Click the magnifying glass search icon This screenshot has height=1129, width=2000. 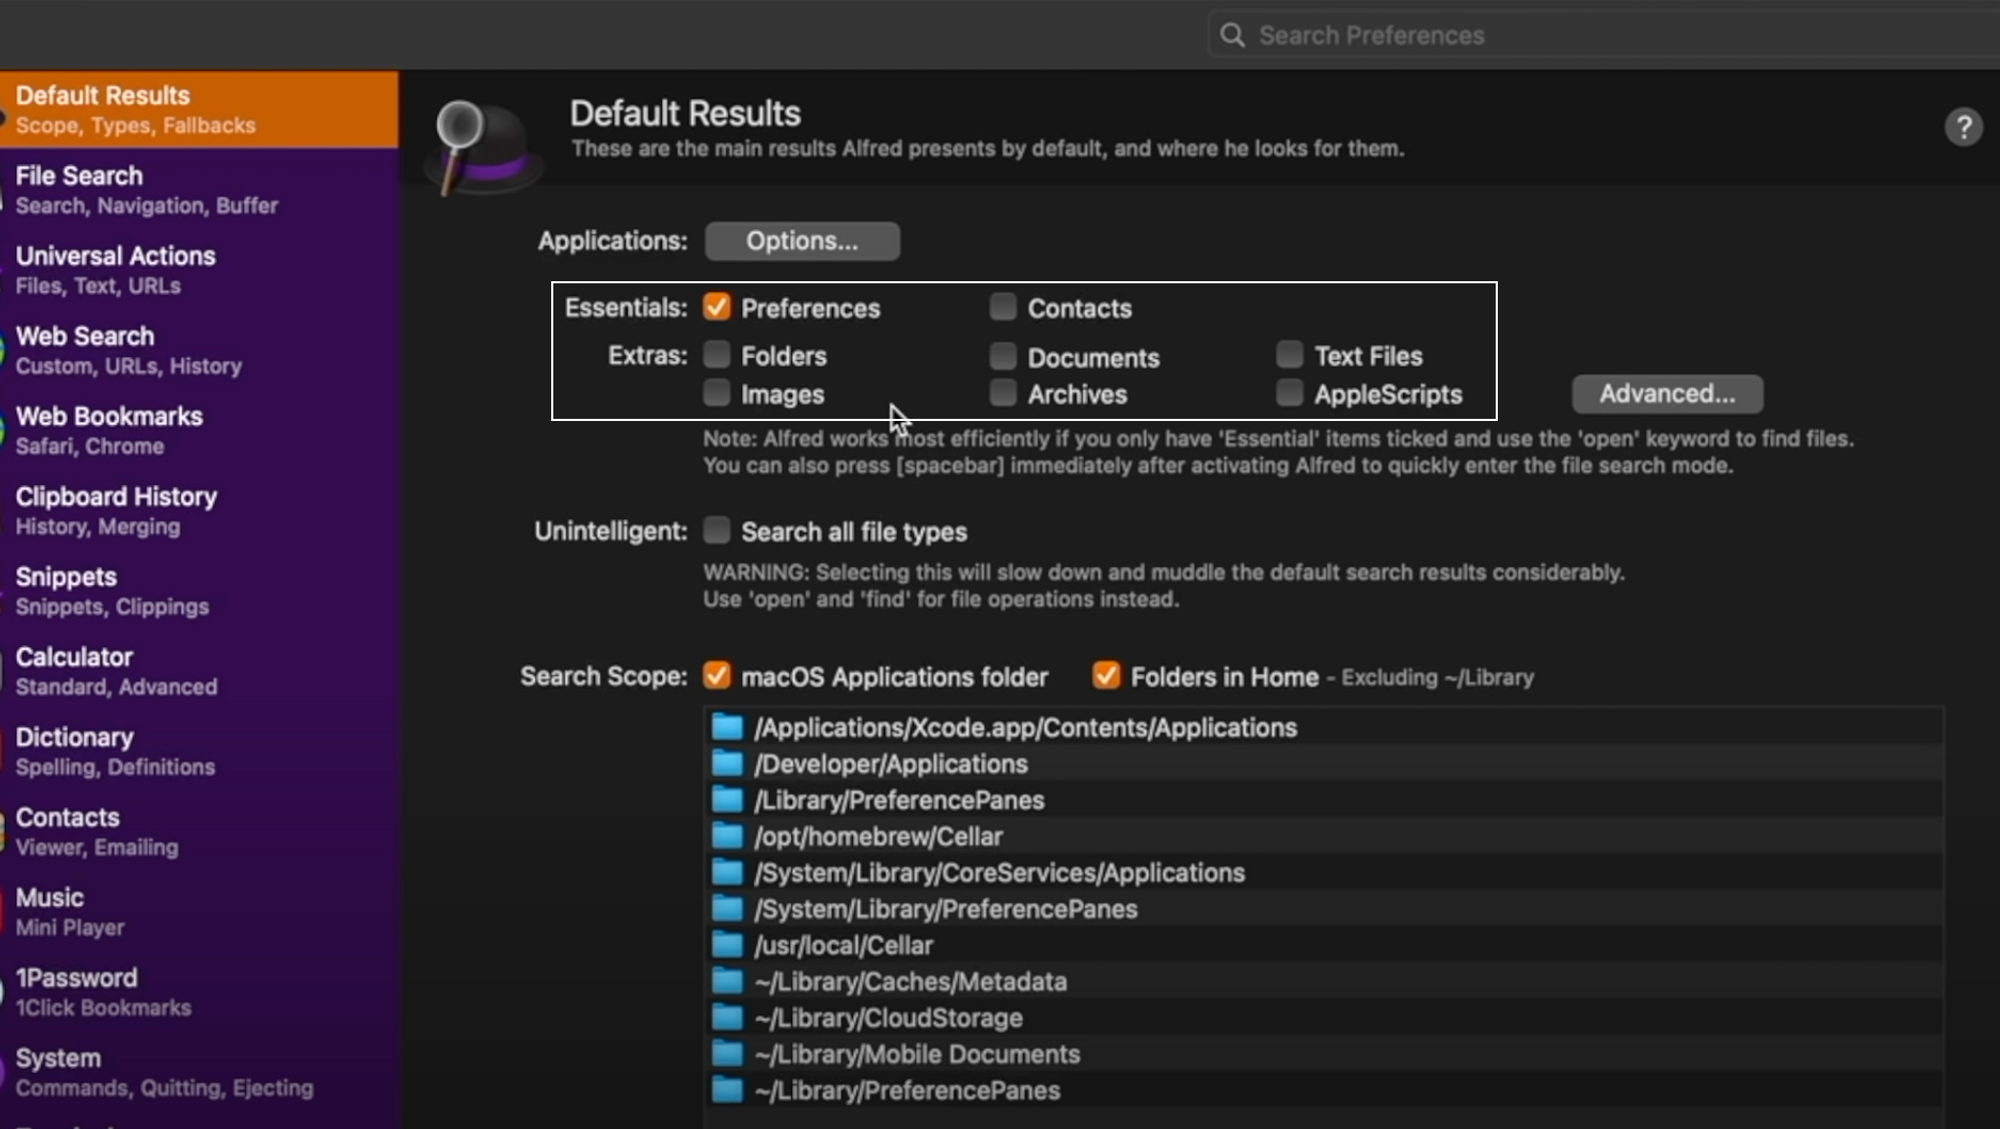coord(1232,36)
